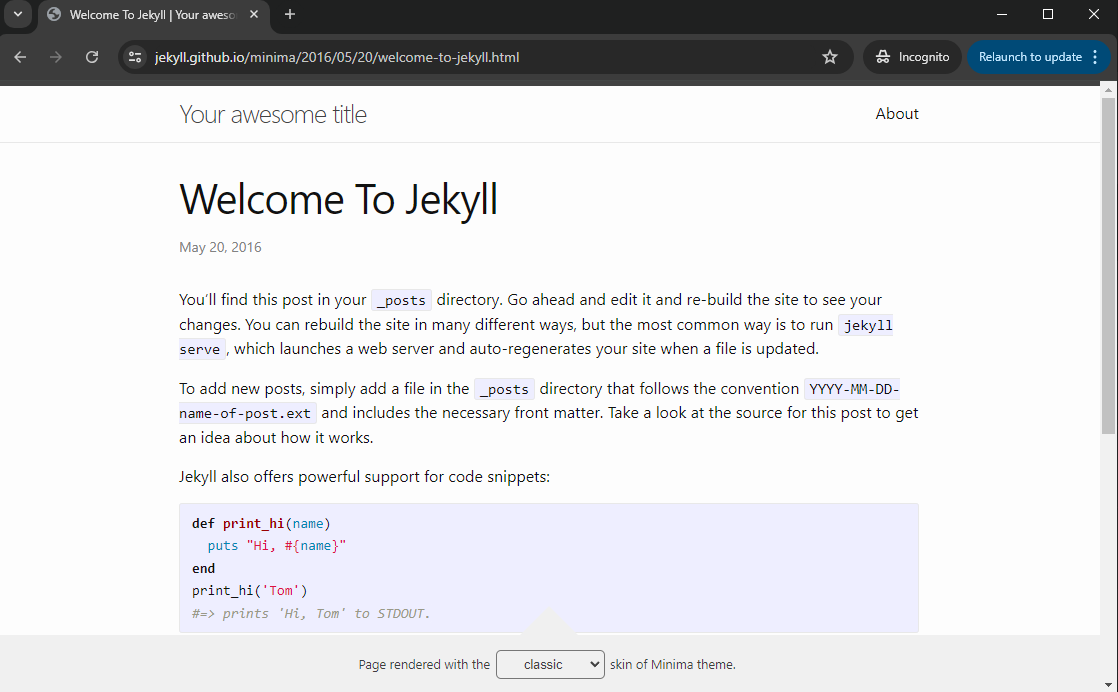The image size is (1118, 692).
Task: Open the About page link
Action: pyautogui.click(x=896, y=114)
